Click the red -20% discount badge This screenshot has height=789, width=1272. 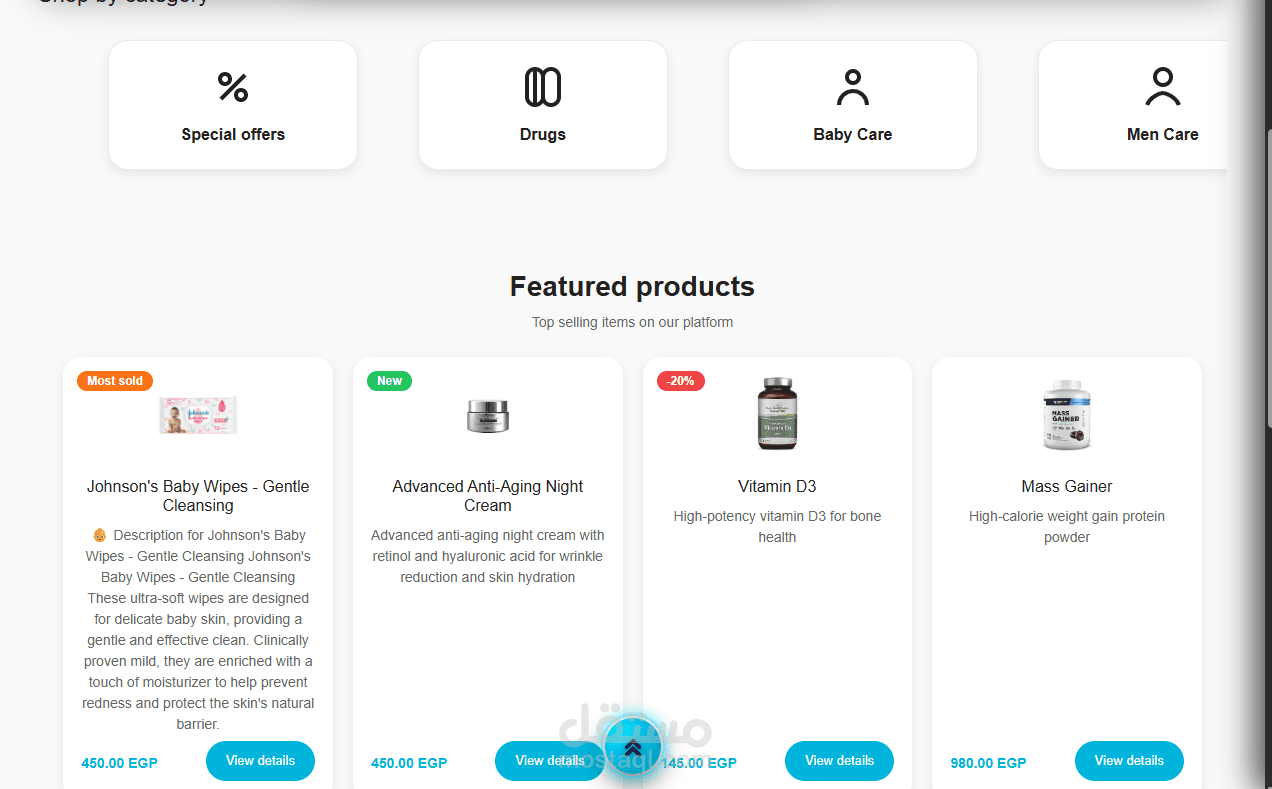coord(681,381)
